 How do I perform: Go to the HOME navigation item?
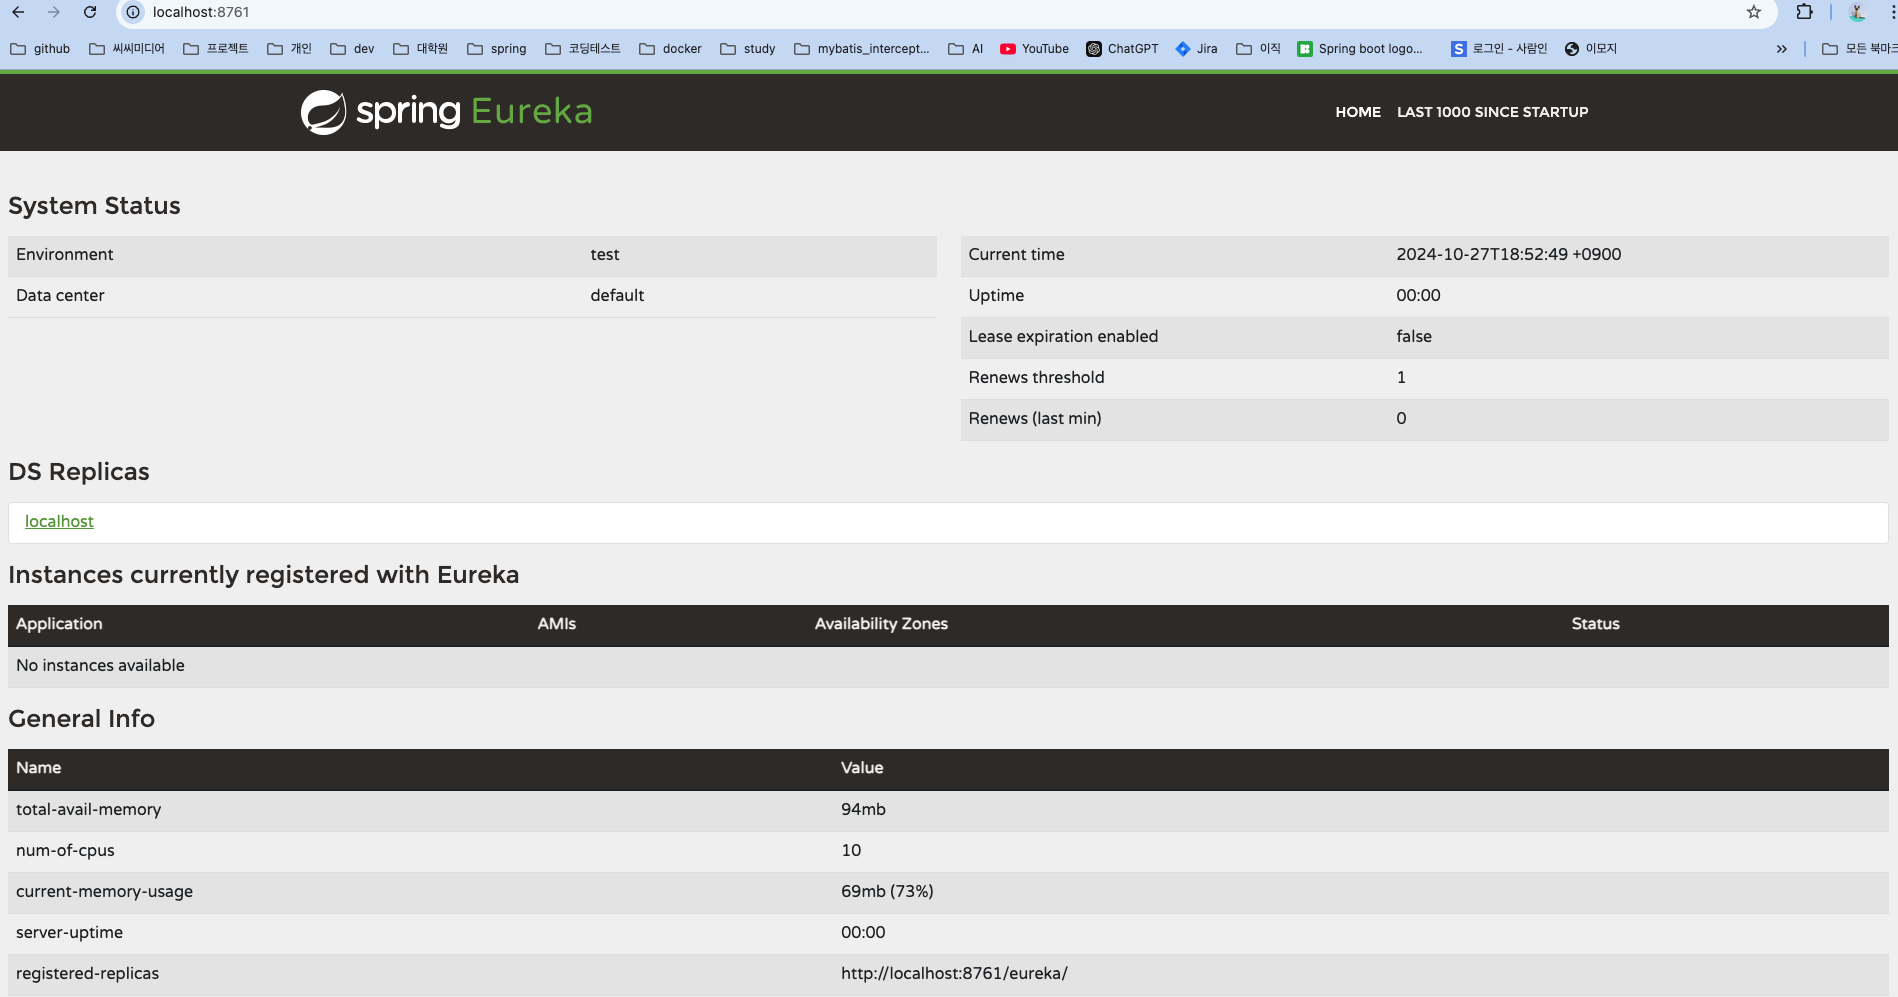tap(1357, 112)
